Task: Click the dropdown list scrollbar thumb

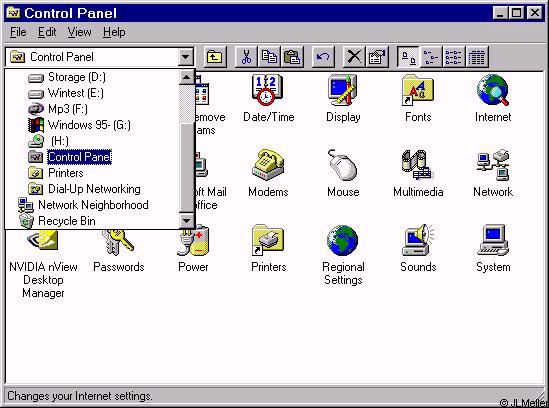Action: 187,167
